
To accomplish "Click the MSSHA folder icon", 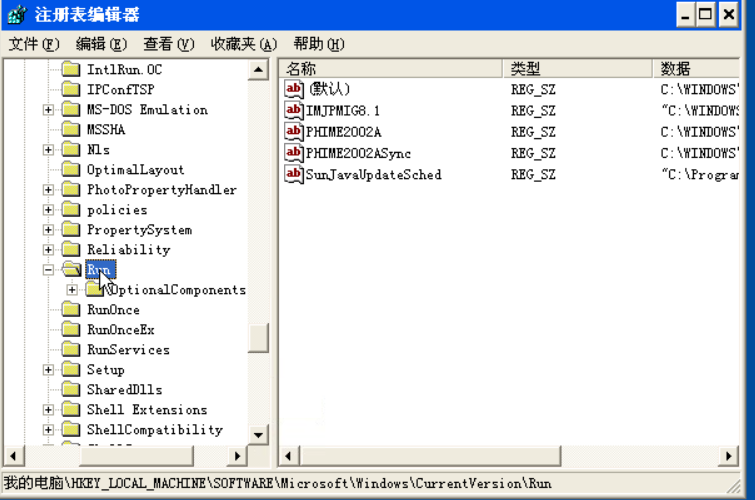I will 71,129.
